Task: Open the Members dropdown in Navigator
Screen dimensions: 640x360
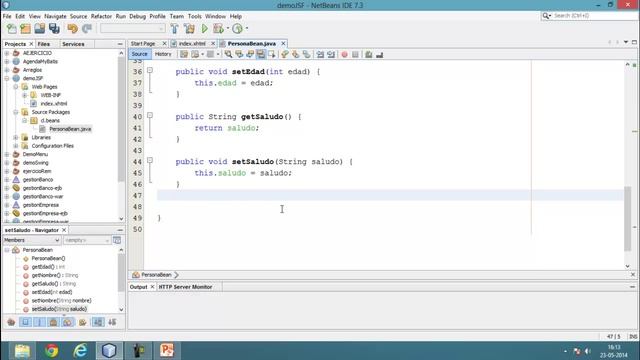Action: [x=32, y=240]
